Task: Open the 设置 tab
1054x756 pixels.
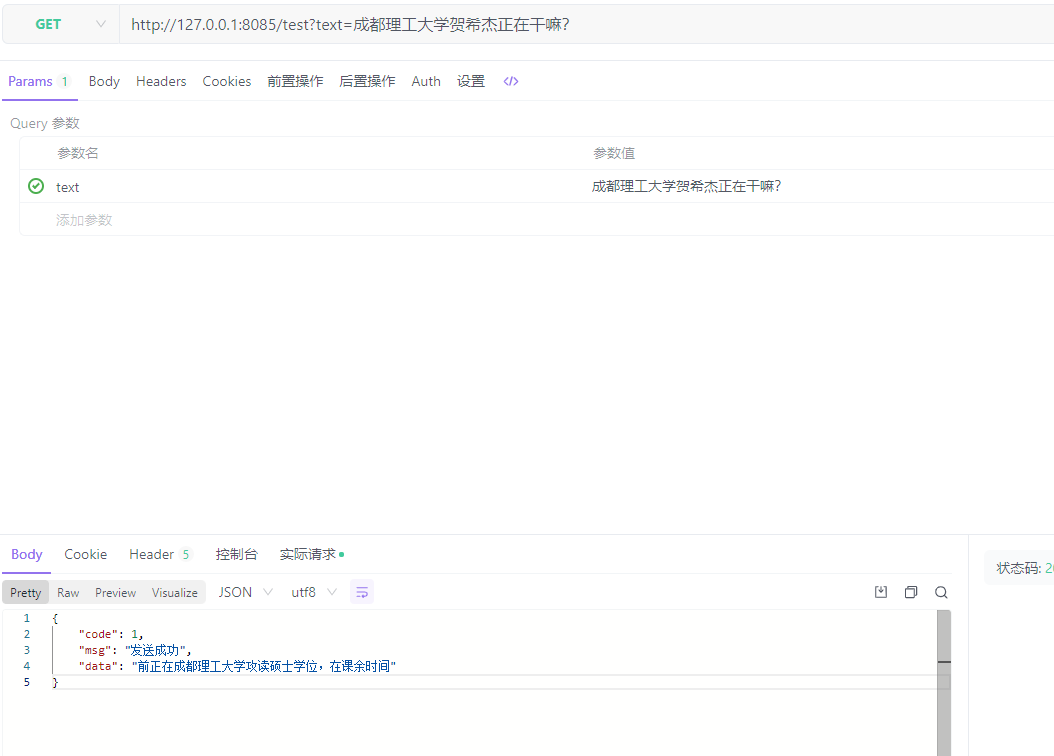Action: point(471,81)
